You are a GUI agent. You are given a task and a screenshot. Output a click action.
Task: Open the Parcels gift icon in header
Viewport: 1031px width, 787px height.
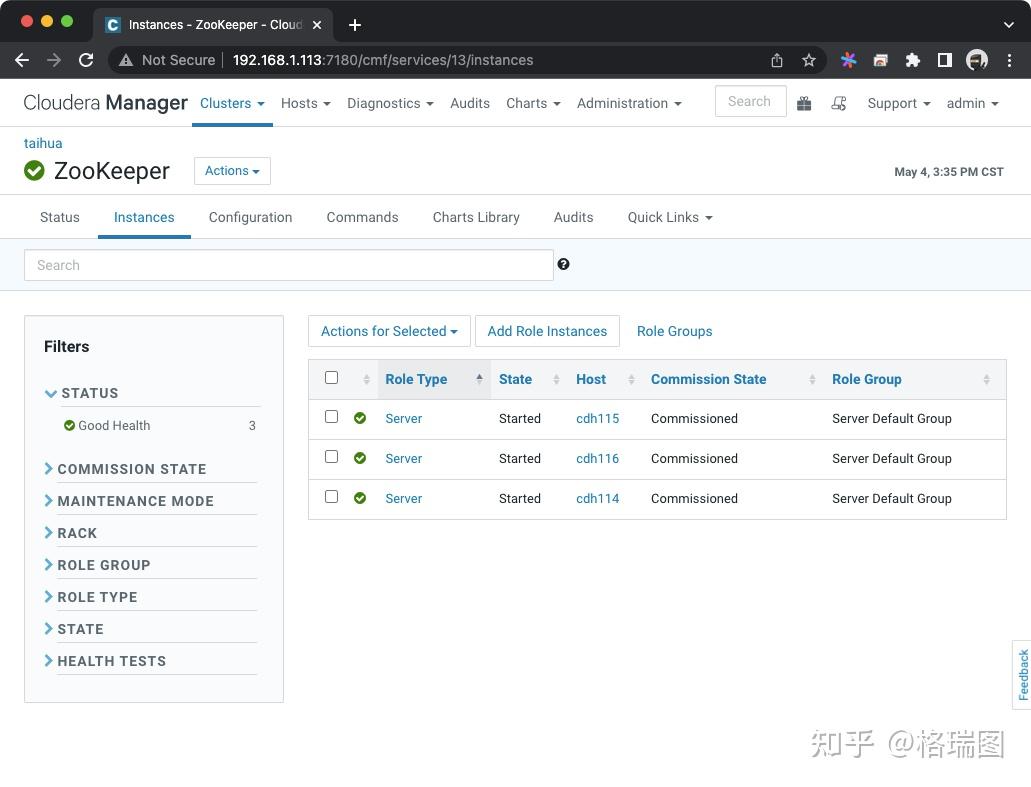coord(804,102)
